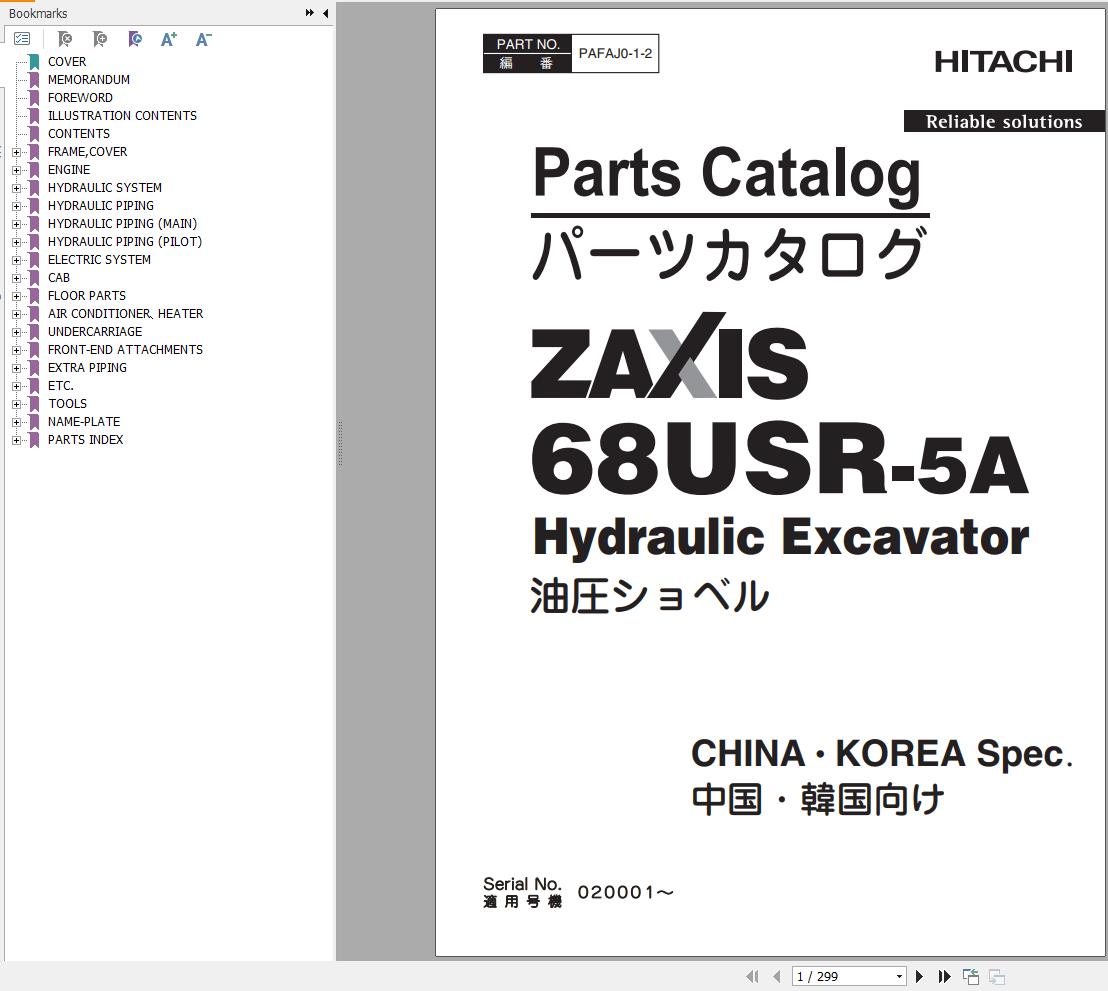This screenshot has height=991, width=1108.
Task: Expand the EXTRA PIPING bookmark
Action: (16, 368)
